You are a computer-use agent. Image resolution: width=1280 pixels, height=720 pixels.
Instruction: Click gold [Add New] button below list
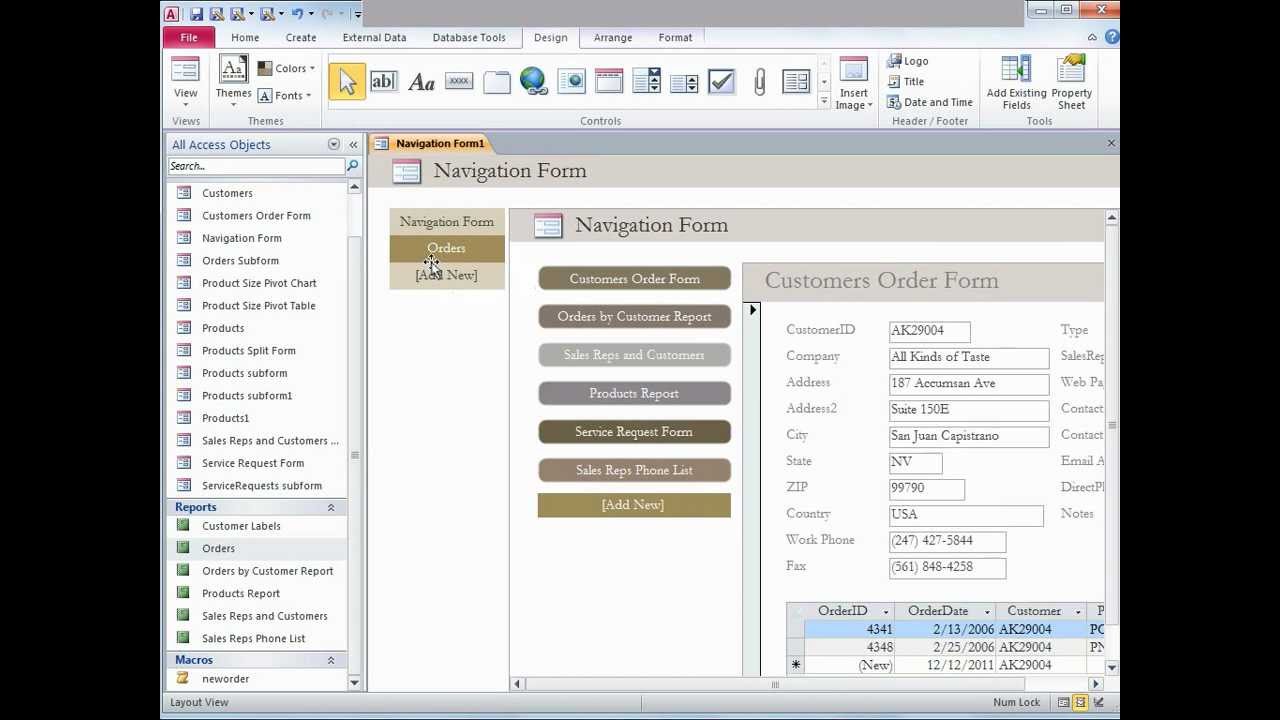click(x=634, y=505)
